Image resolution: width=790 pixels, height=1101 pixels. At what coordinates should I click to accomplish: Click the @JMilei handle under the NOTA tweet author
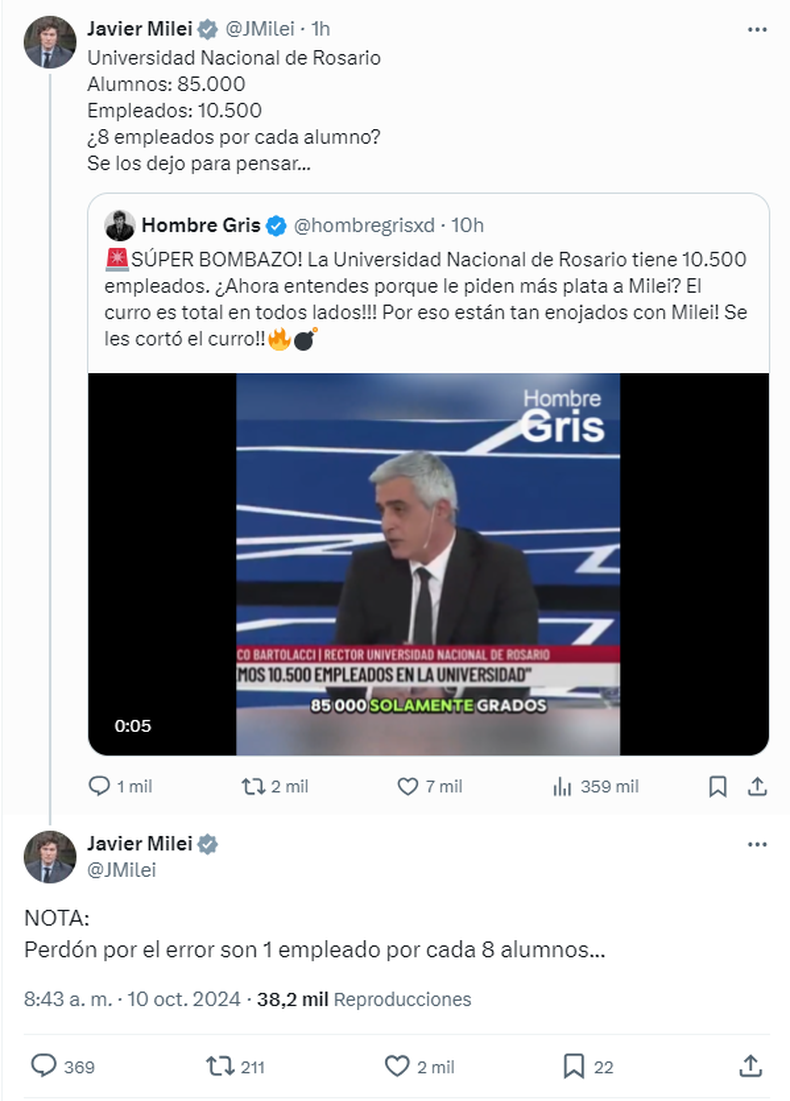[x=121, y=870]
